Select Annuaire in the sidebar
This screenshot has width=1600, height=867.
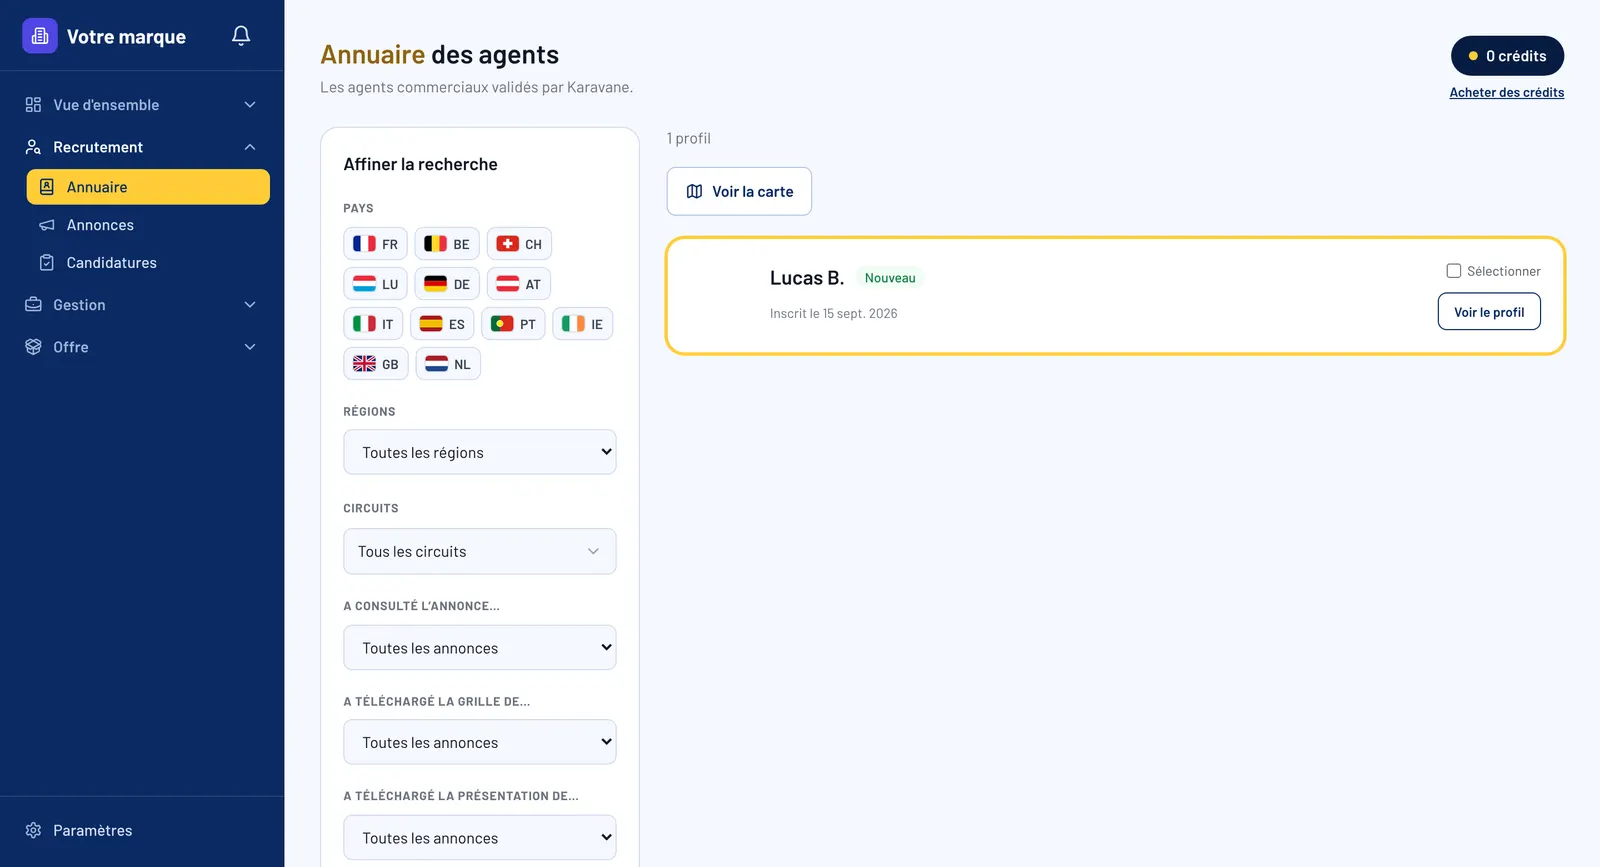[x=148, y=187]
